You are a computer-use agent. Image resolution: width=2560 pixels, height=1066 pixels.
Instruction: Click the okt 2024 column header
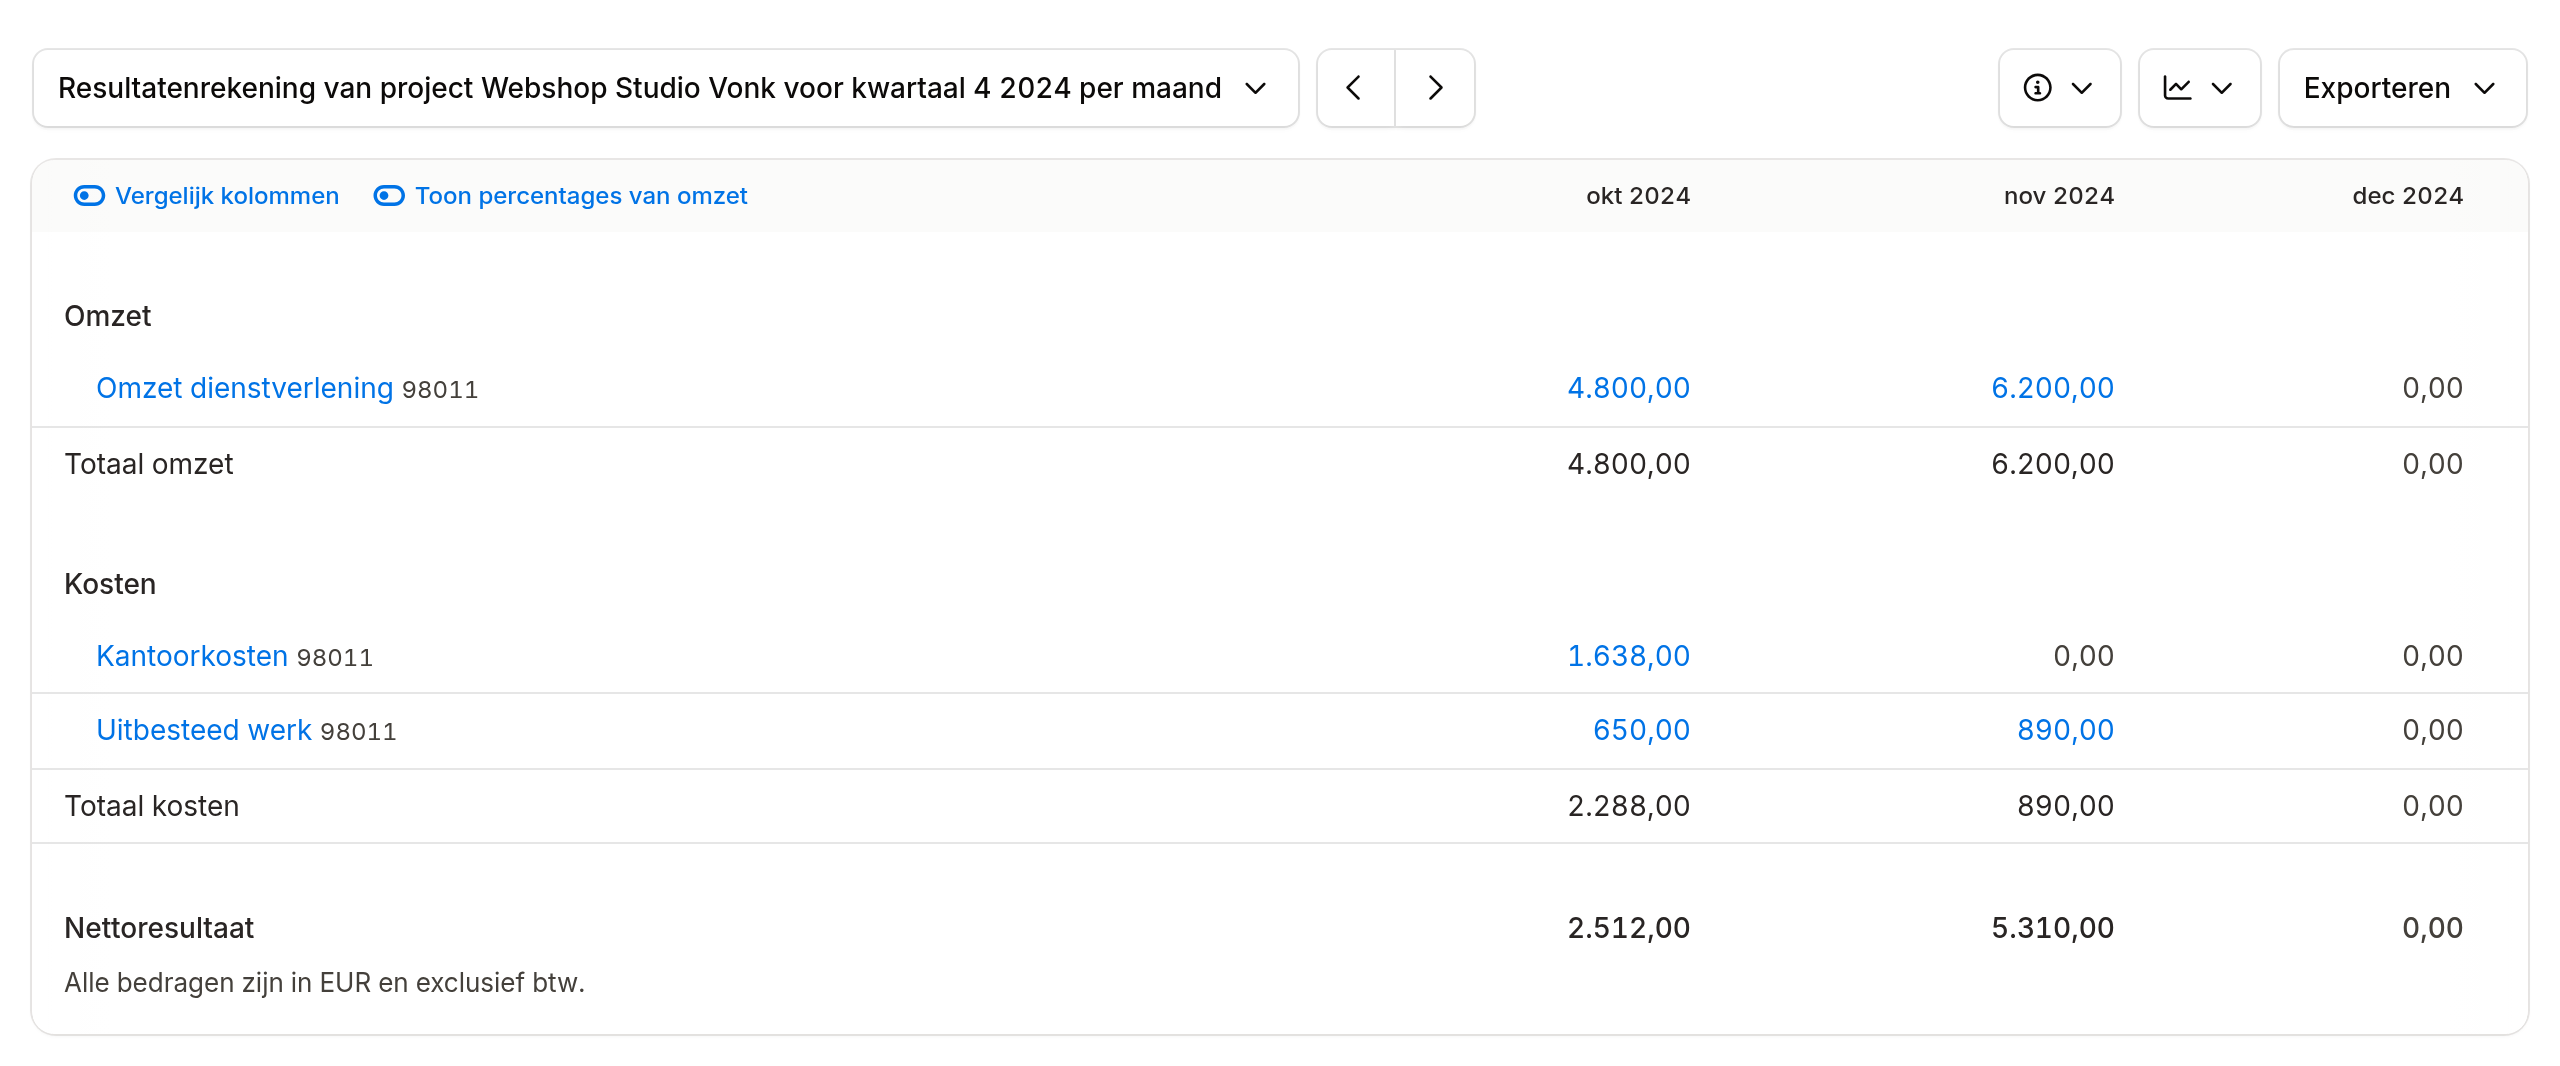(x=1638, y=196)
